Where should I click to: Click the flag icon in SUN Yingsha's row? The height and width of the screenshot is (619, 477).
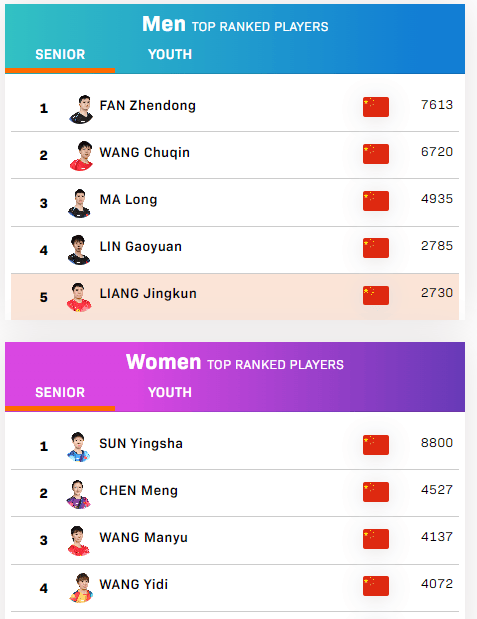pyautogui.click(x=376, y=445)
